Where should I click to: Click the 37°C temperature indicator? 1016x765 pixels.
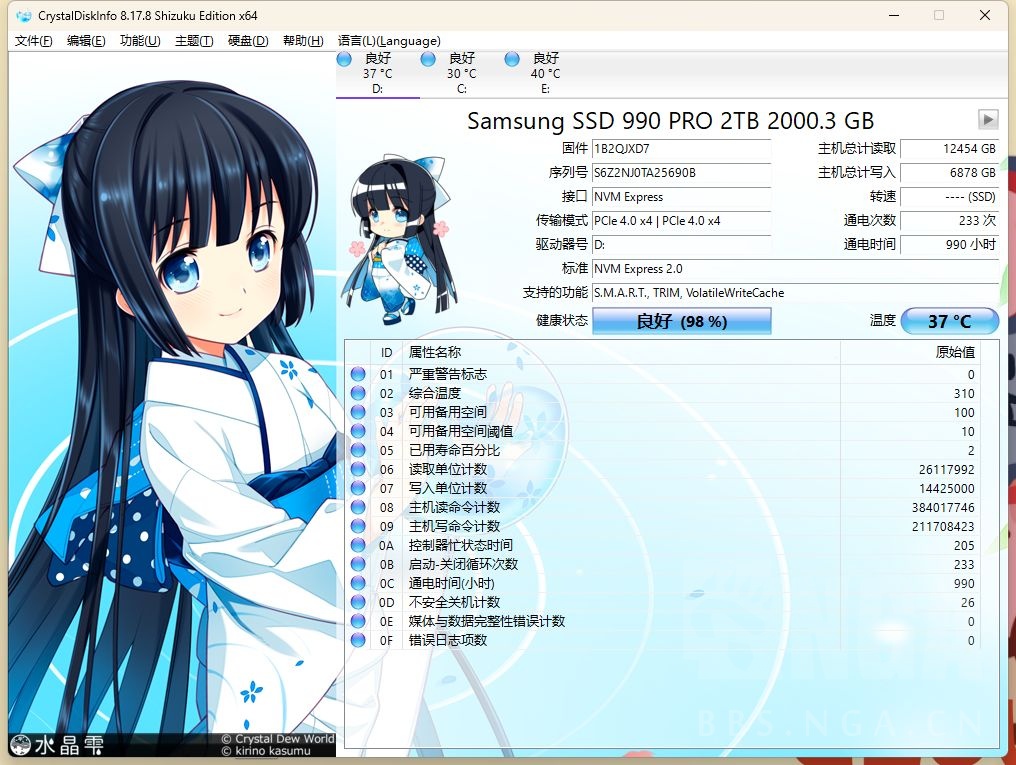[949, 321]
